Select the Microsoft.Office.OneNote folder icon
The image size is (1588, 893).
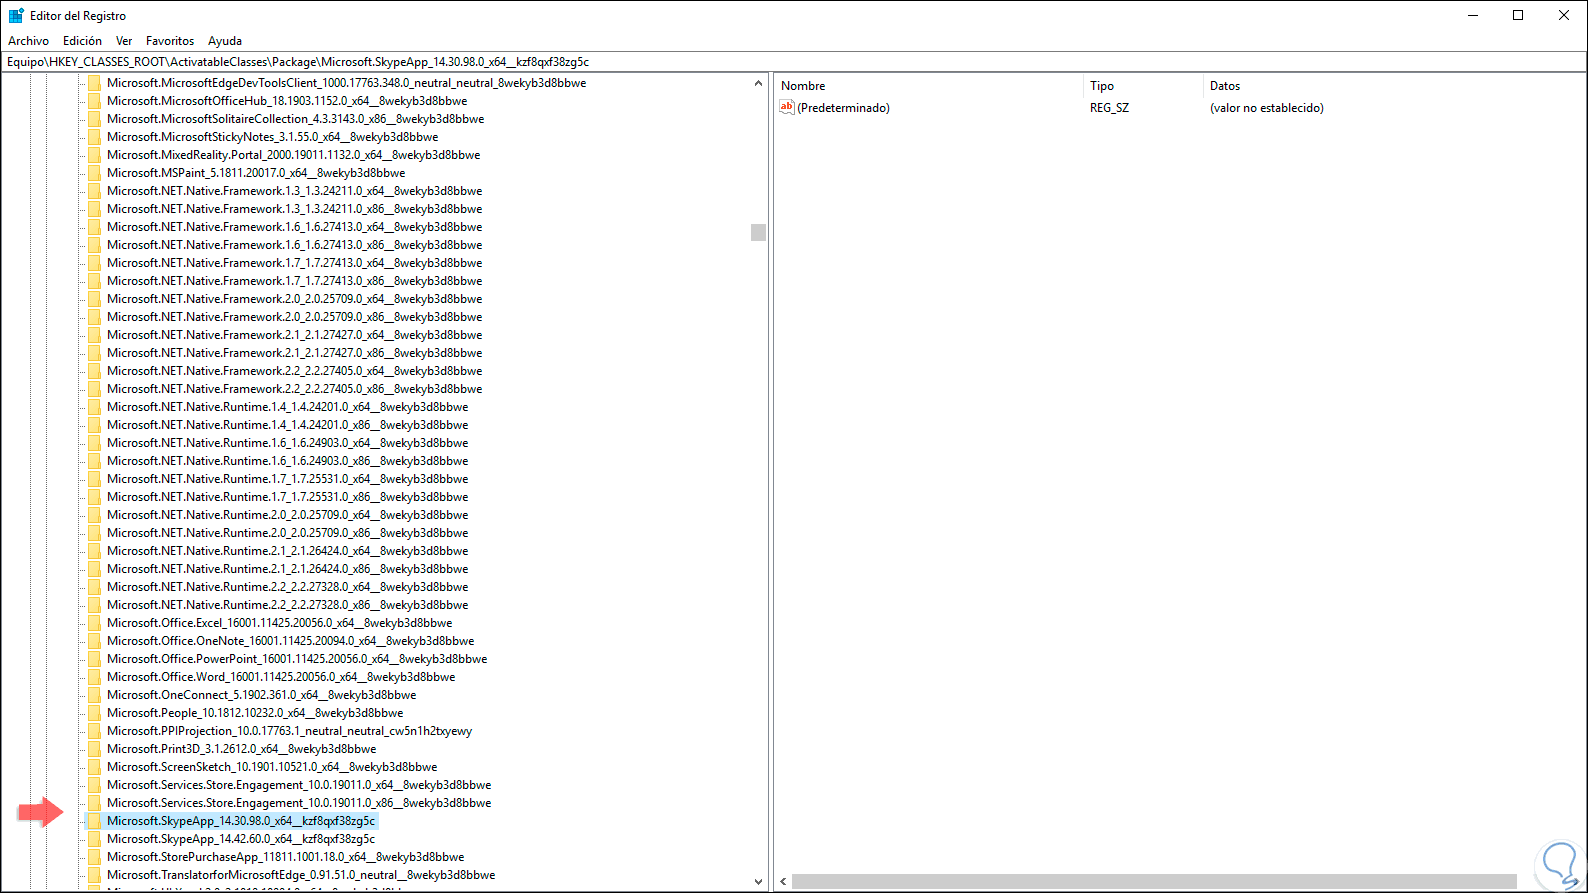click(94, 641)
